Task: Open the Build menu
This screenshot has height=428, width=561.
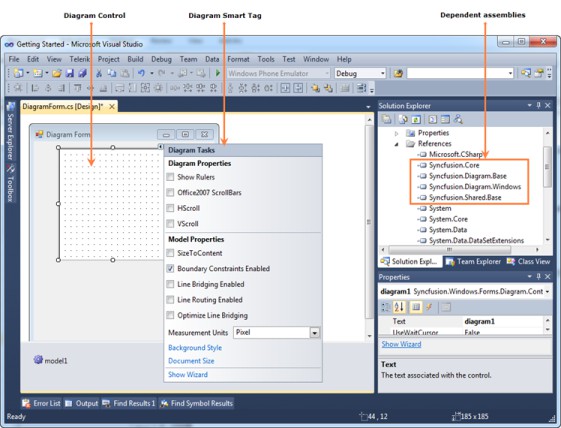Action: [x=135, y=59]
